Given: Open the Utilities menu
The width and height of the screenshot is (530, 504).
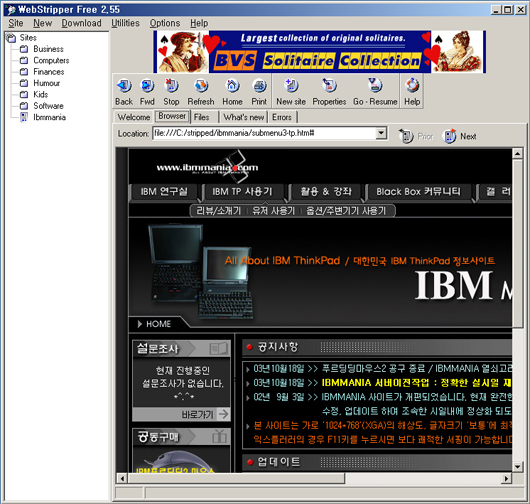Looking at the screenshot, I should click(x=125, y=23).
